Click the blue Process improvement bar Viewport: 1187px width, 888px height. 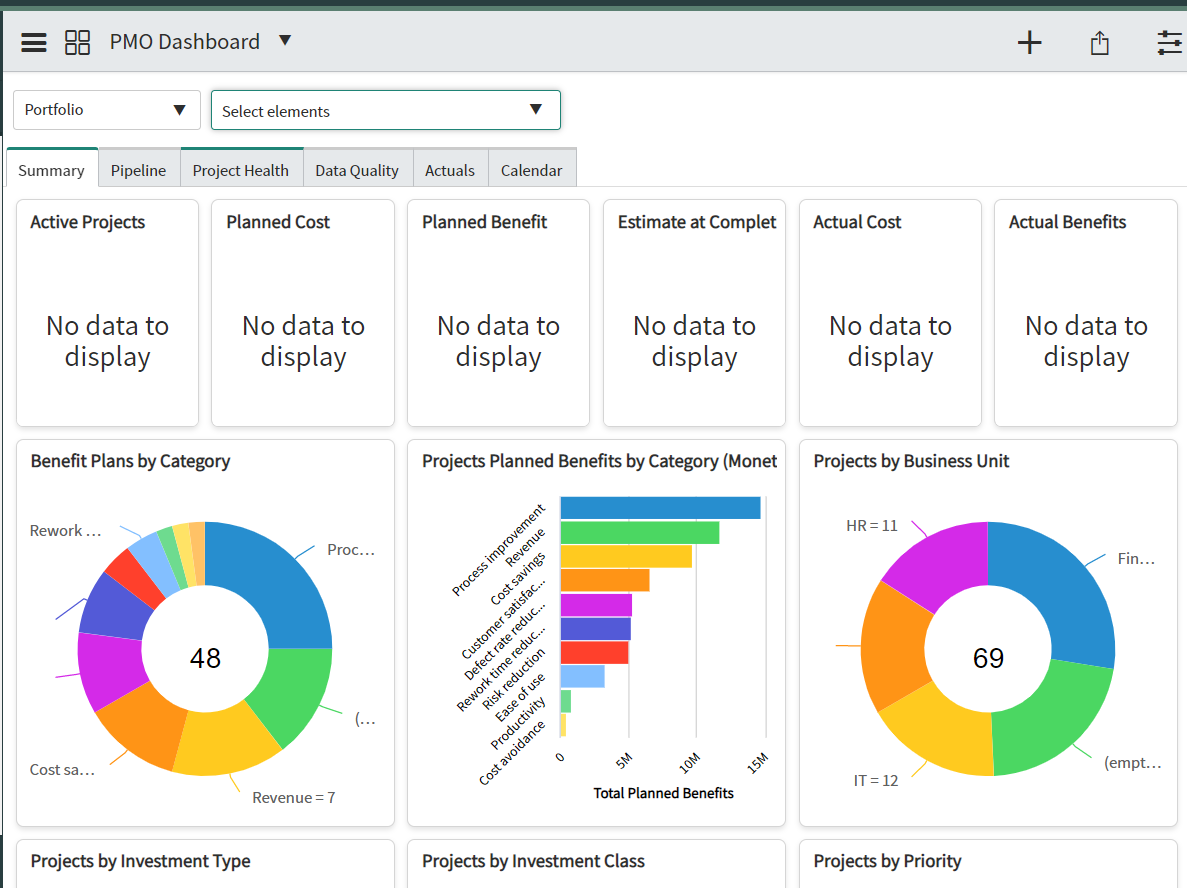660,505
